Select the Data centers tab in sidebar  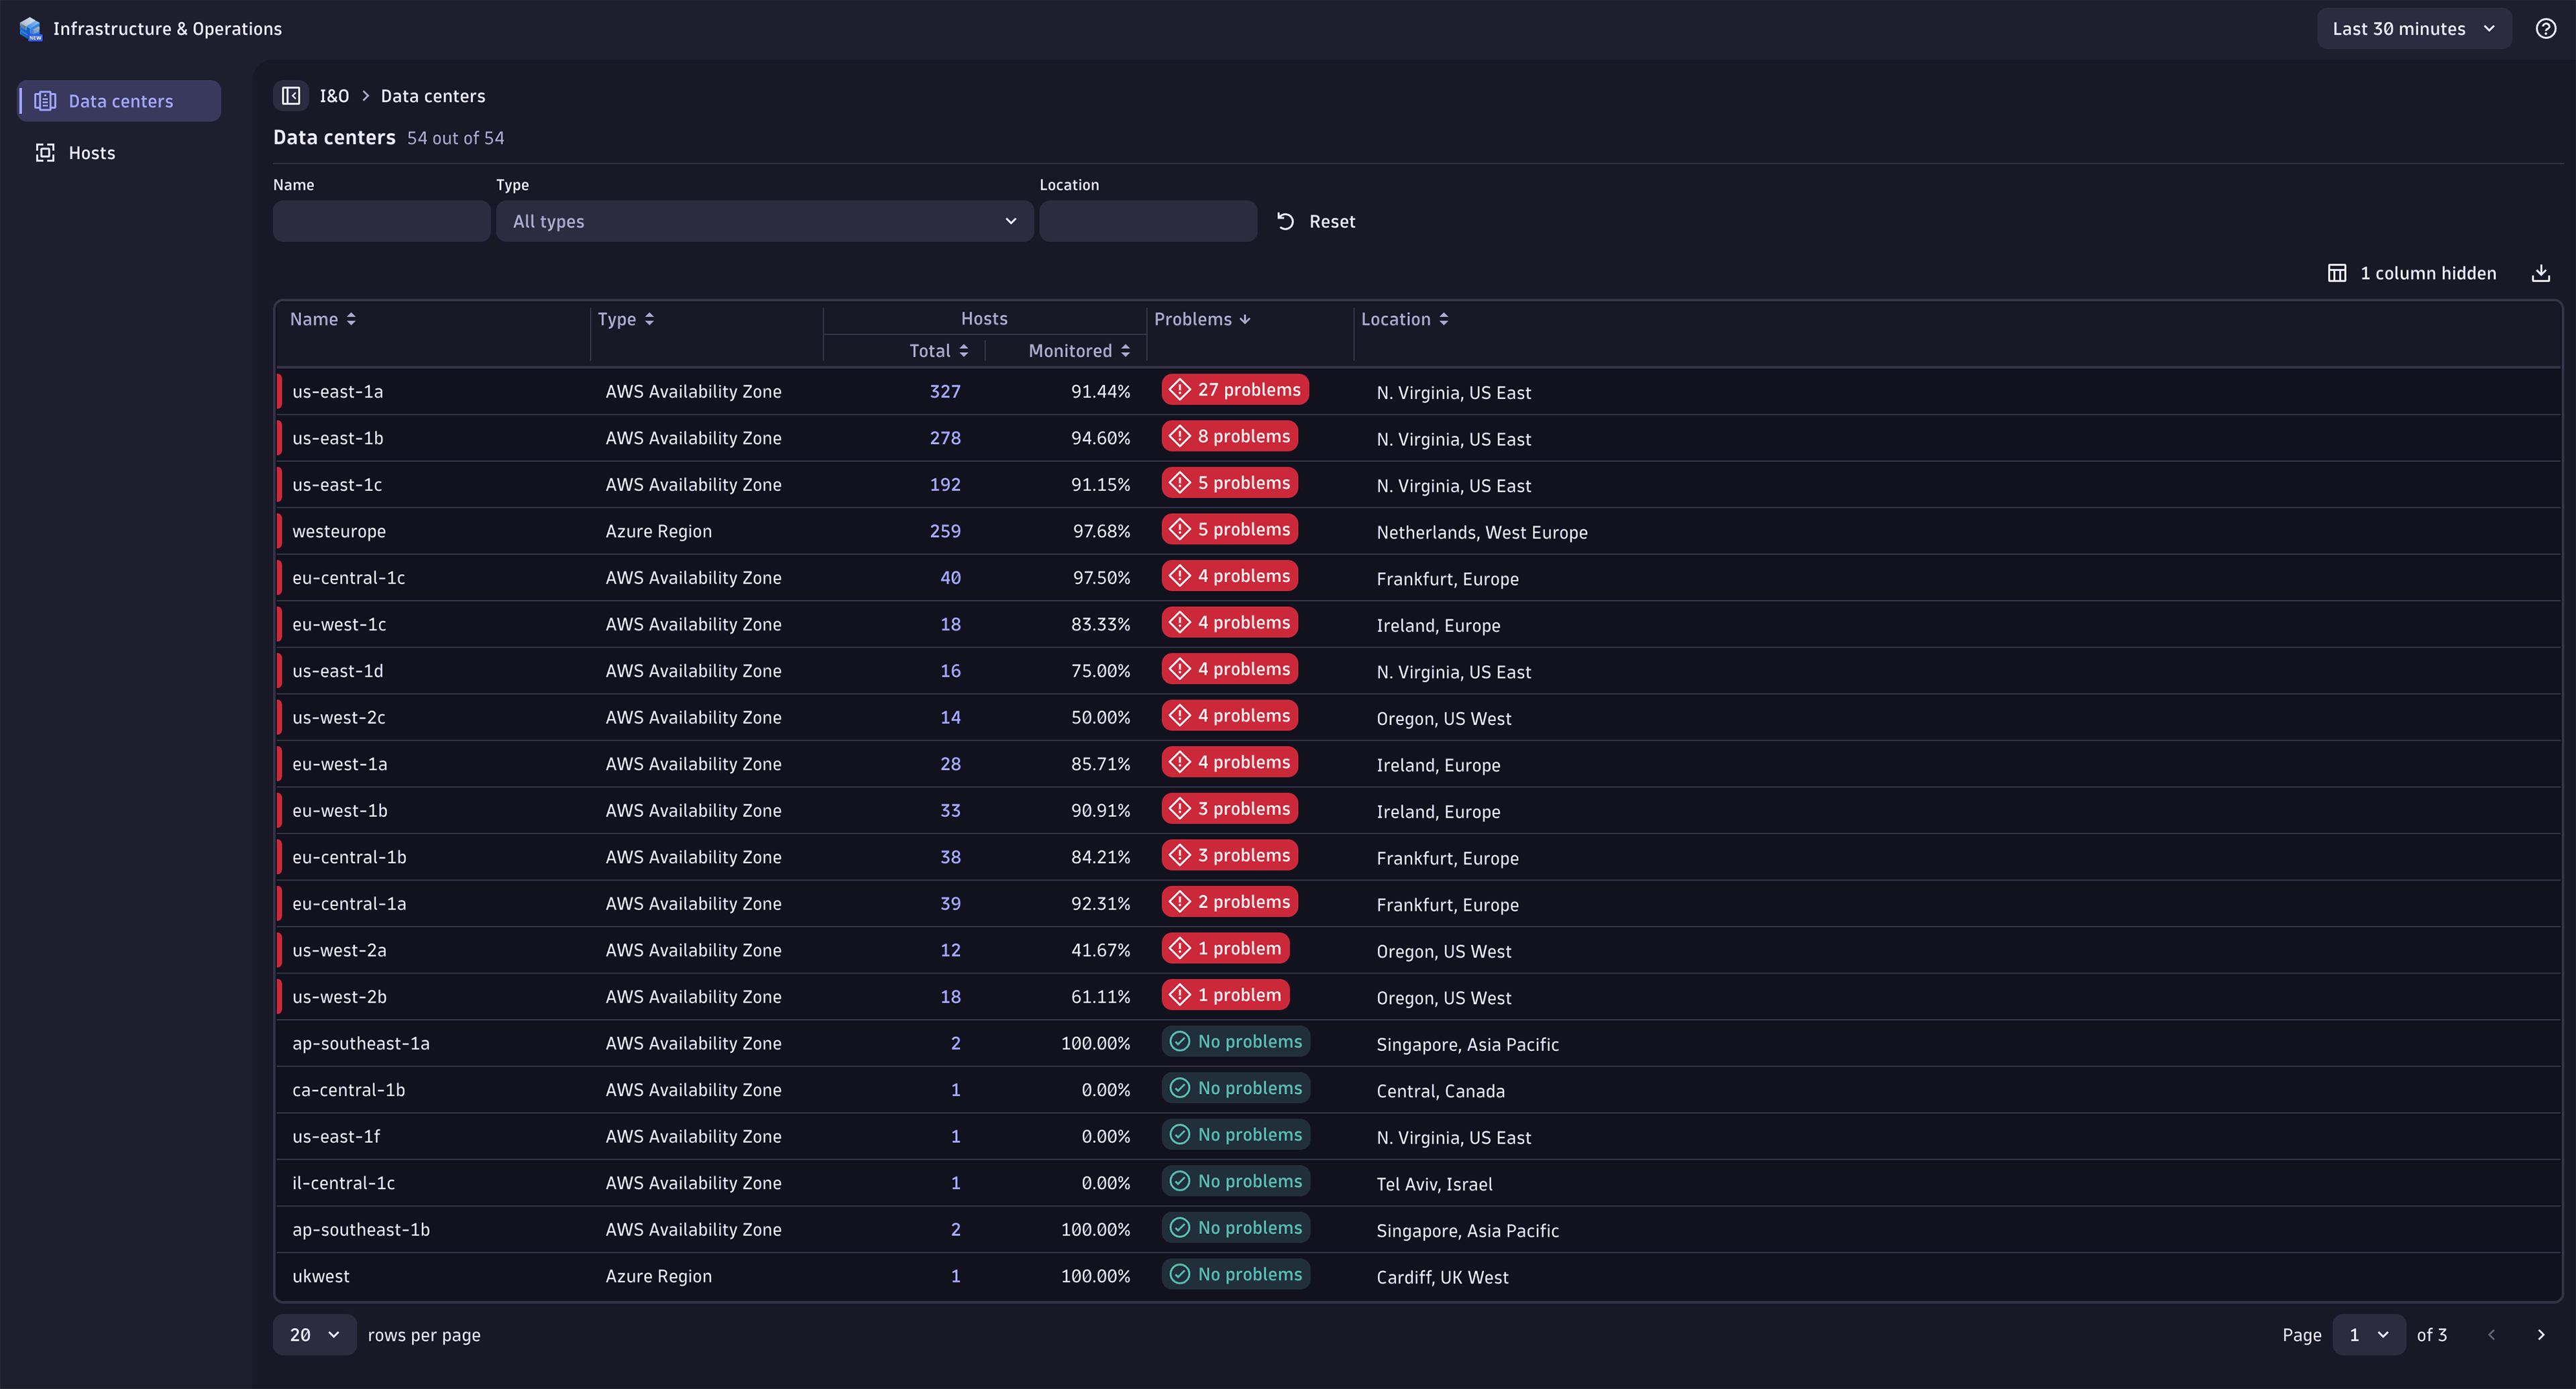pyautogui.click(x=118, y=101)
